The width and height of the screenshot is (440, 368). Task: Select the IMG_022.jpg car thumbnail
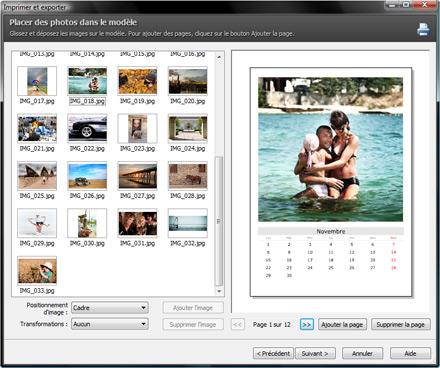(87, 128)
